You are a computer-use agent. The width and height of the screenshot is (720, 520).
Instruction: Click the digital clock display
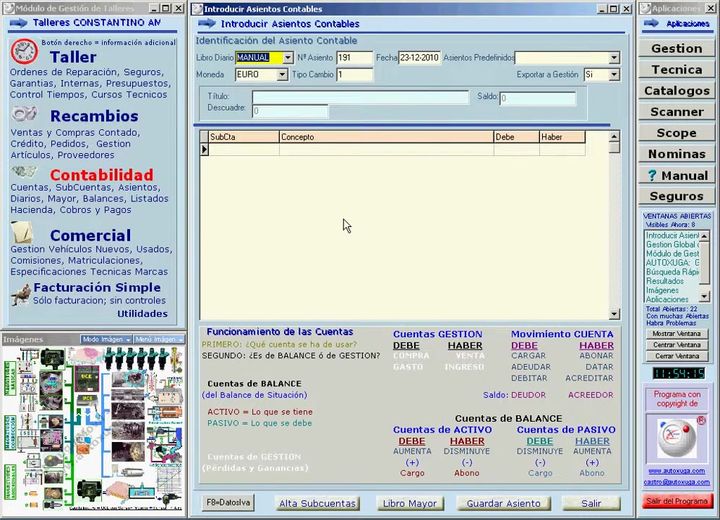pos(679,373)
